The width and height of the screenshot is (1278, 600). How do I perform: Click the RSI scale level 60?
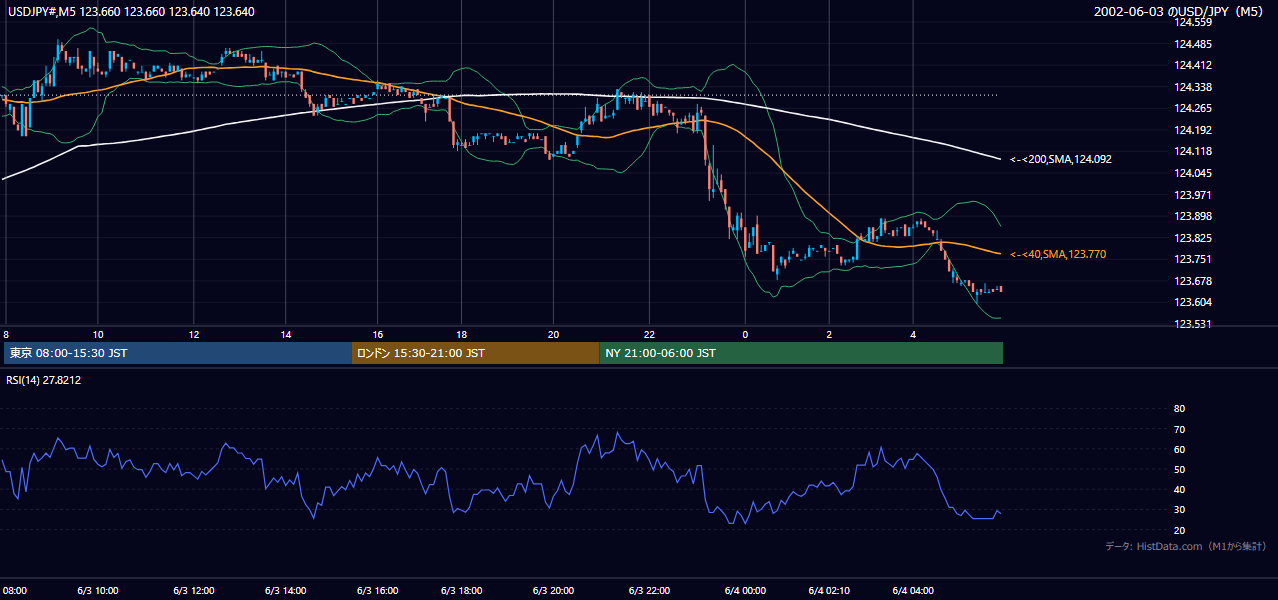click(1179, 449)
